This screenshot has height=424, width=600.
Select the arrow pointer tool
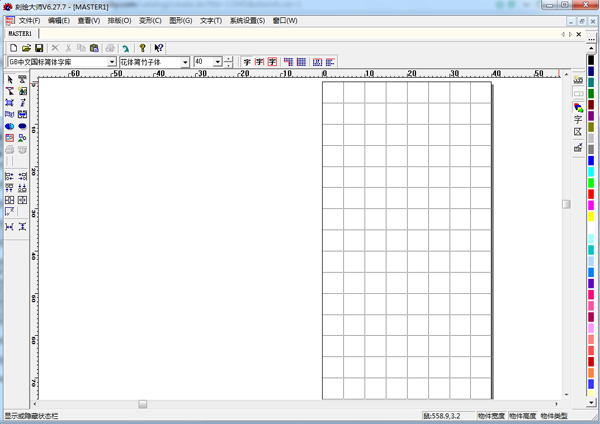pos(10,79)
